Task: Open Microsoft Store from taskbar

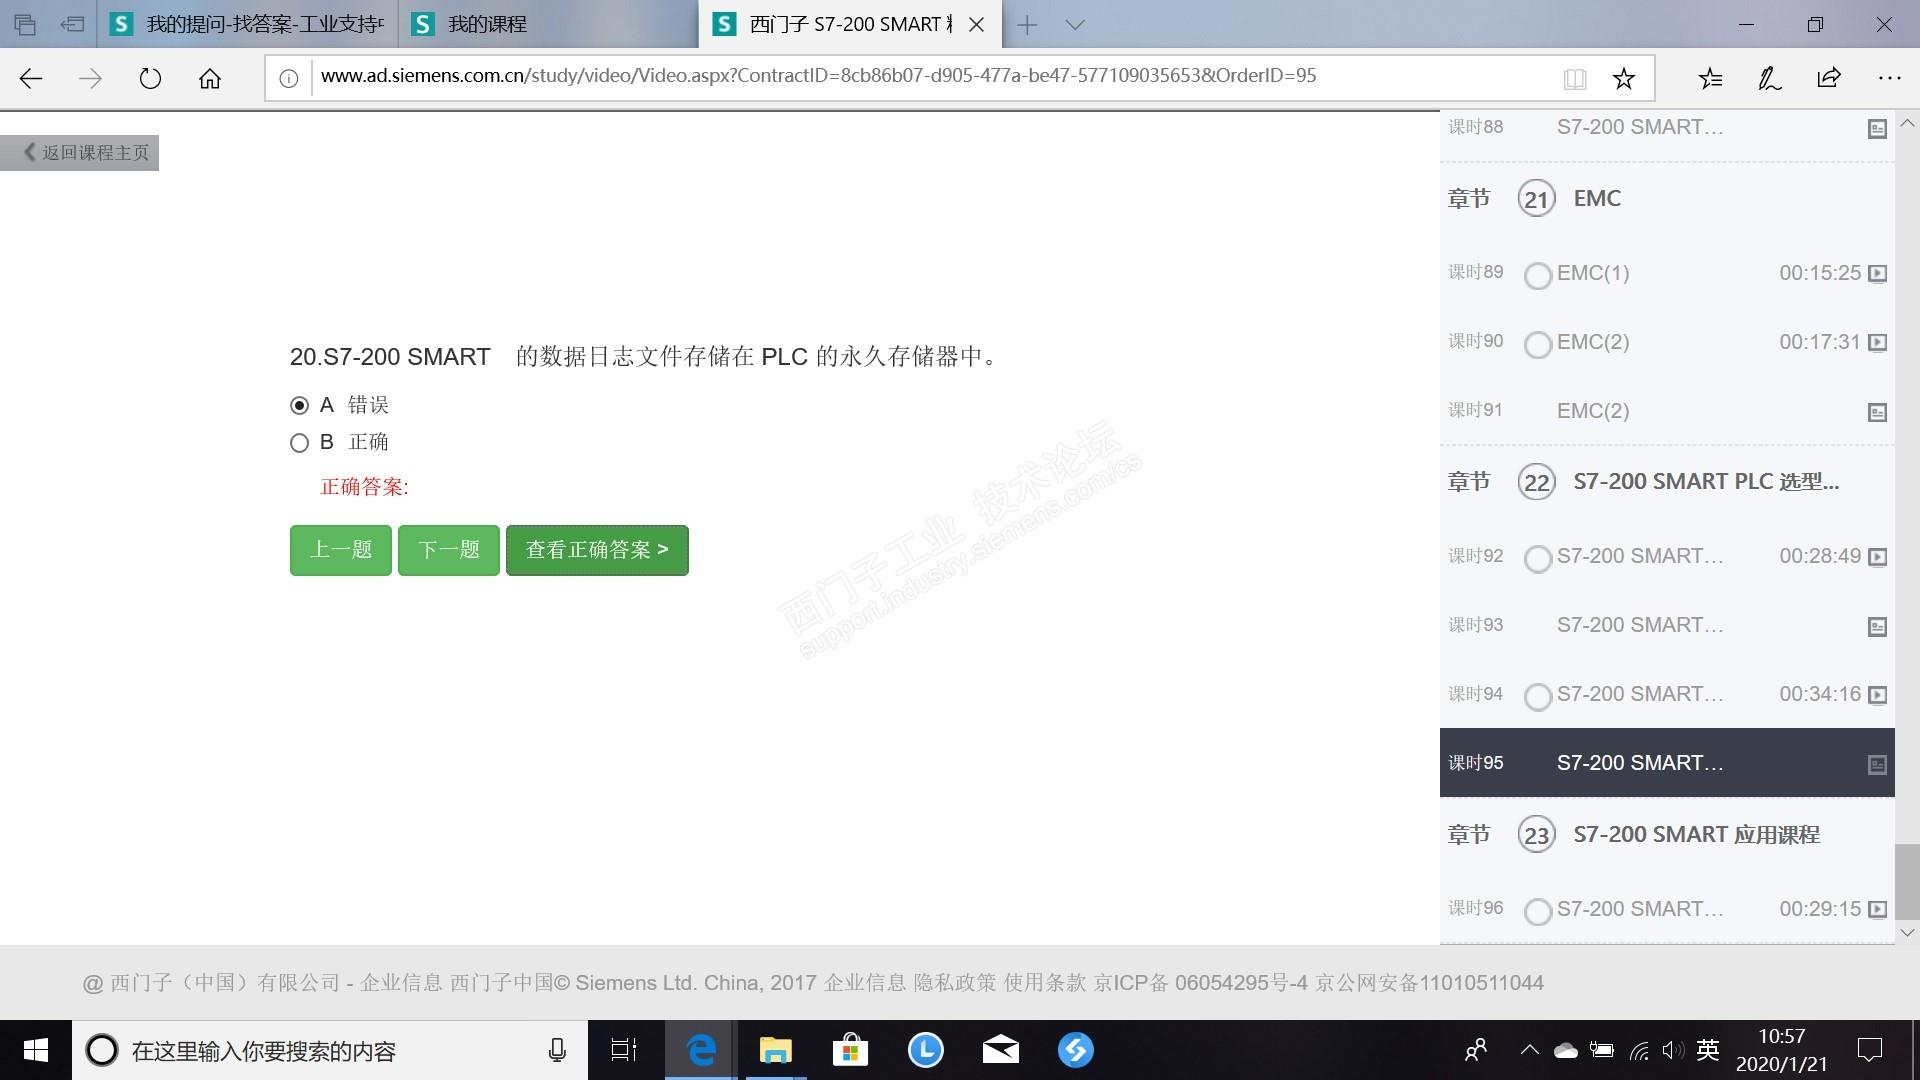Action: click(x=850, y=1050)
